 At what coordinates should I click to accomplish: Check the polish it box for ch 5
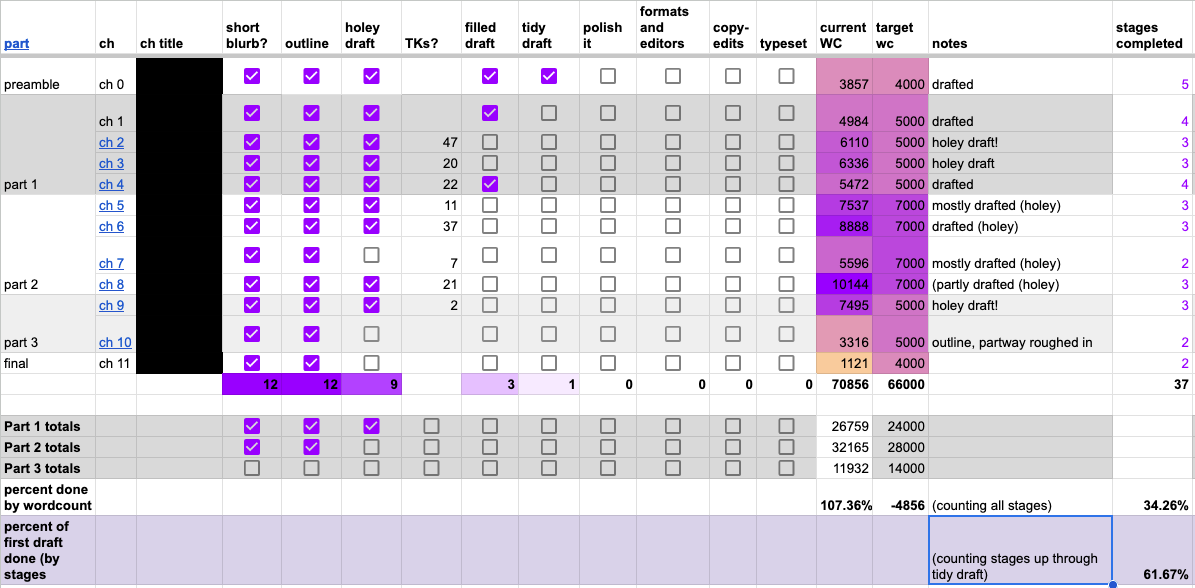tap(608, 205)
